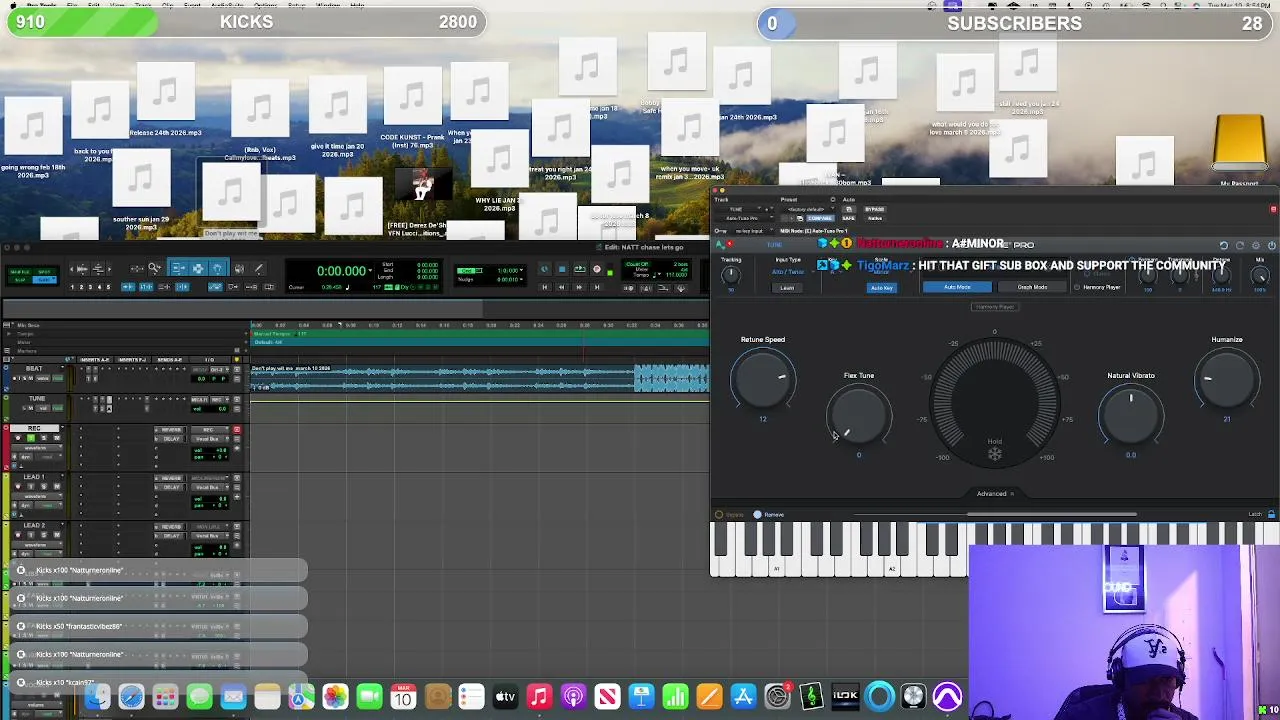Click the Mix knob in Auto-Tune
The width and height of the screenshot is (1280, 720).
[1260, 276]
